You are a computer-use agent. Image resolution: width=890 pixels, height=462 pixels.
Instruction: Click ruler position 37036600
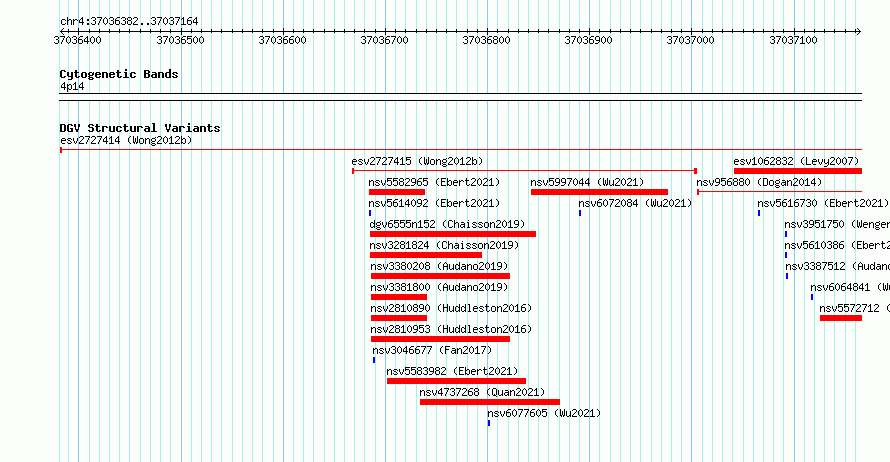283,40
